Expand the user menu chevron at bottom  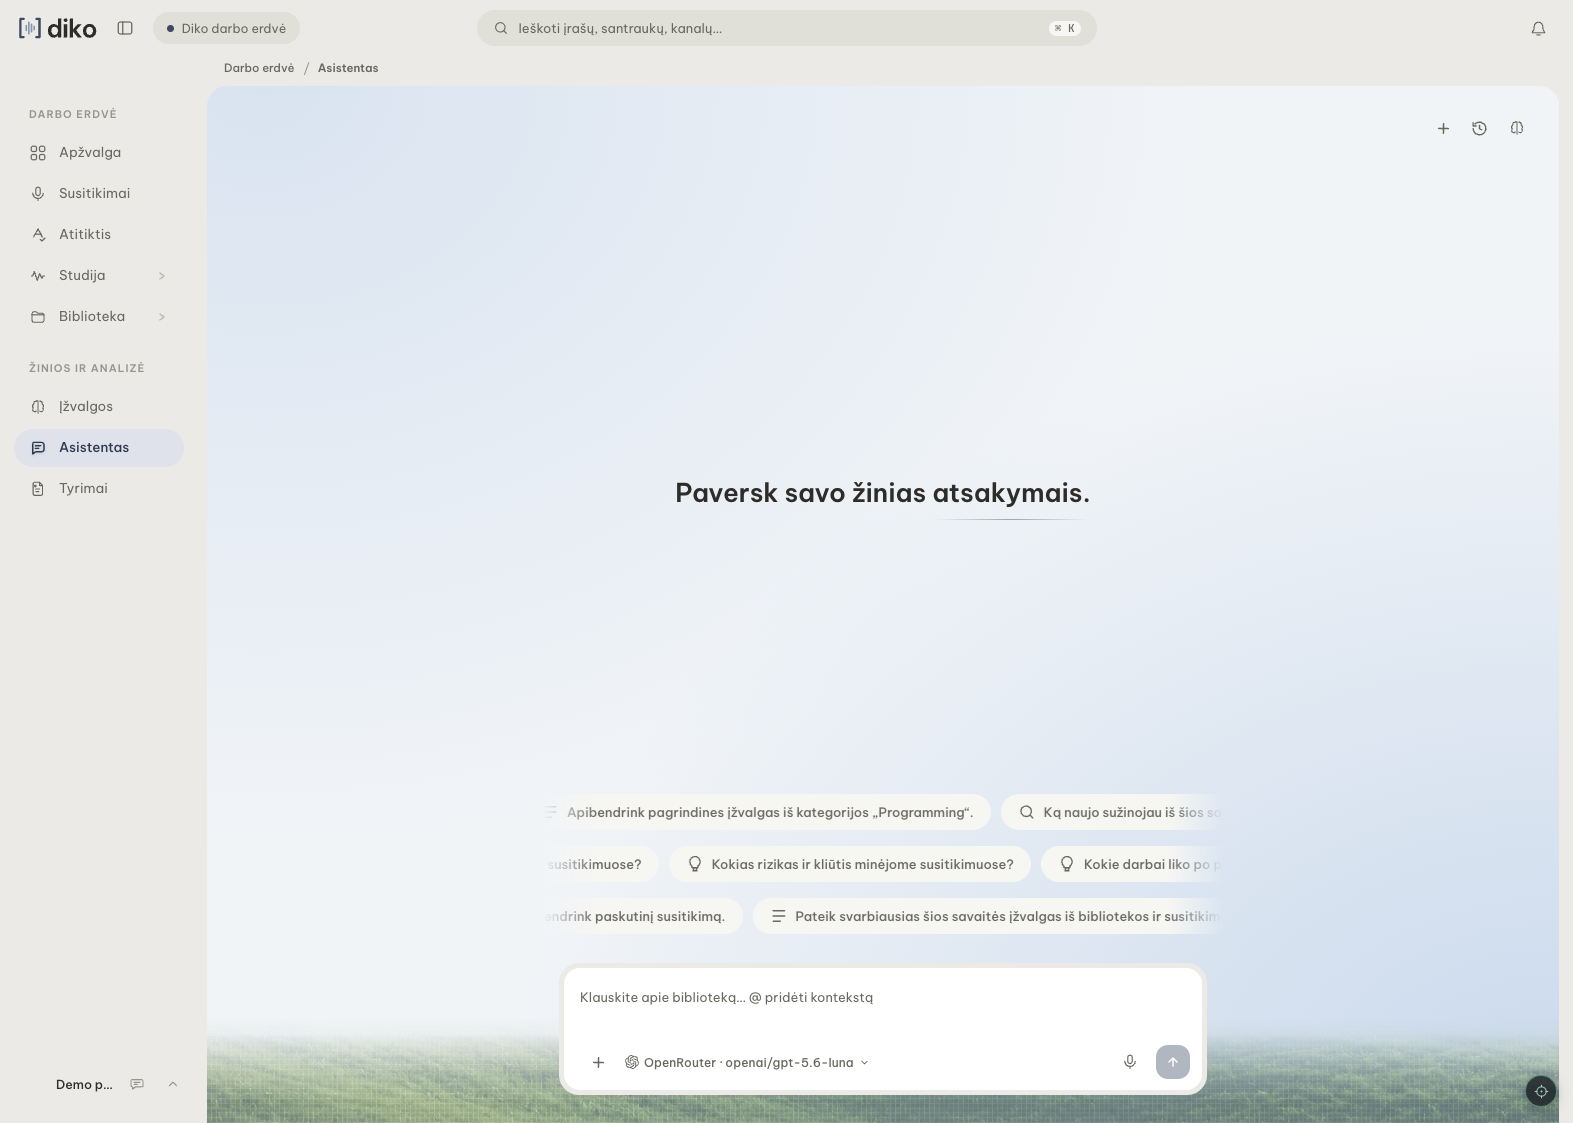click(172, 1084)
